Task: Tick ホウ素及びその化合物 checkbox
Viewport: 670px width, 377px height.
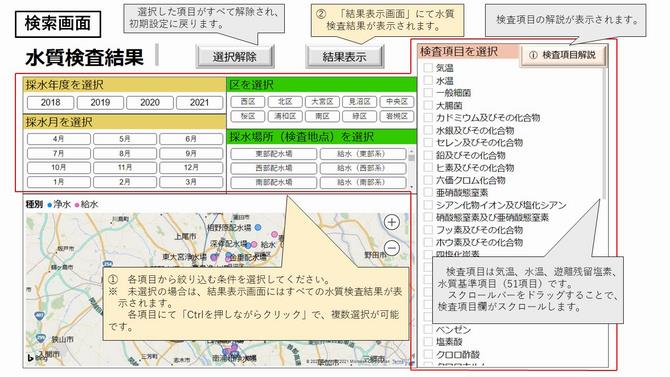Action: 428,242
